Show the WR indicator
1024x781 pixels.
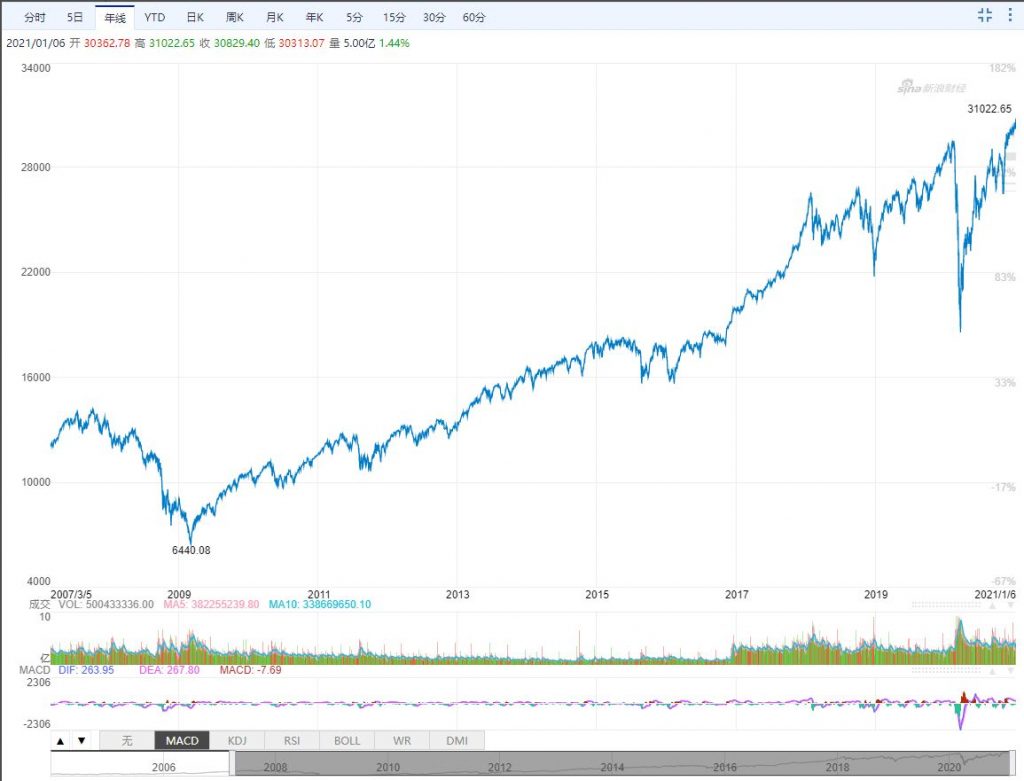coord(402,741)
